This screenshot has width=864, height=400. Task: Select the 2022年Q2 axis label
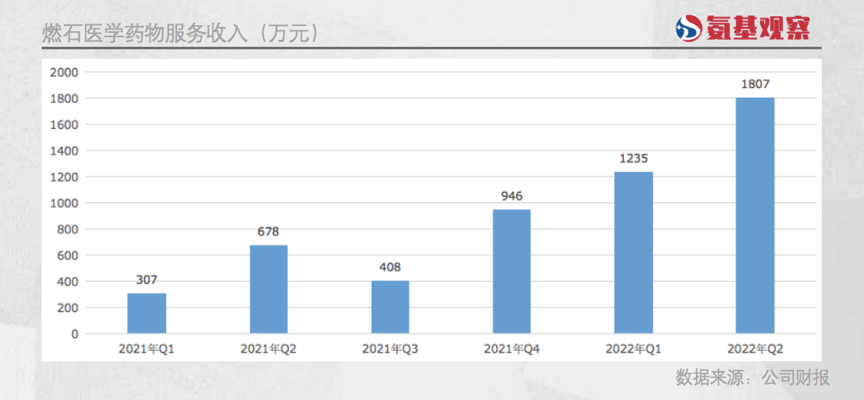coord(755,349)
